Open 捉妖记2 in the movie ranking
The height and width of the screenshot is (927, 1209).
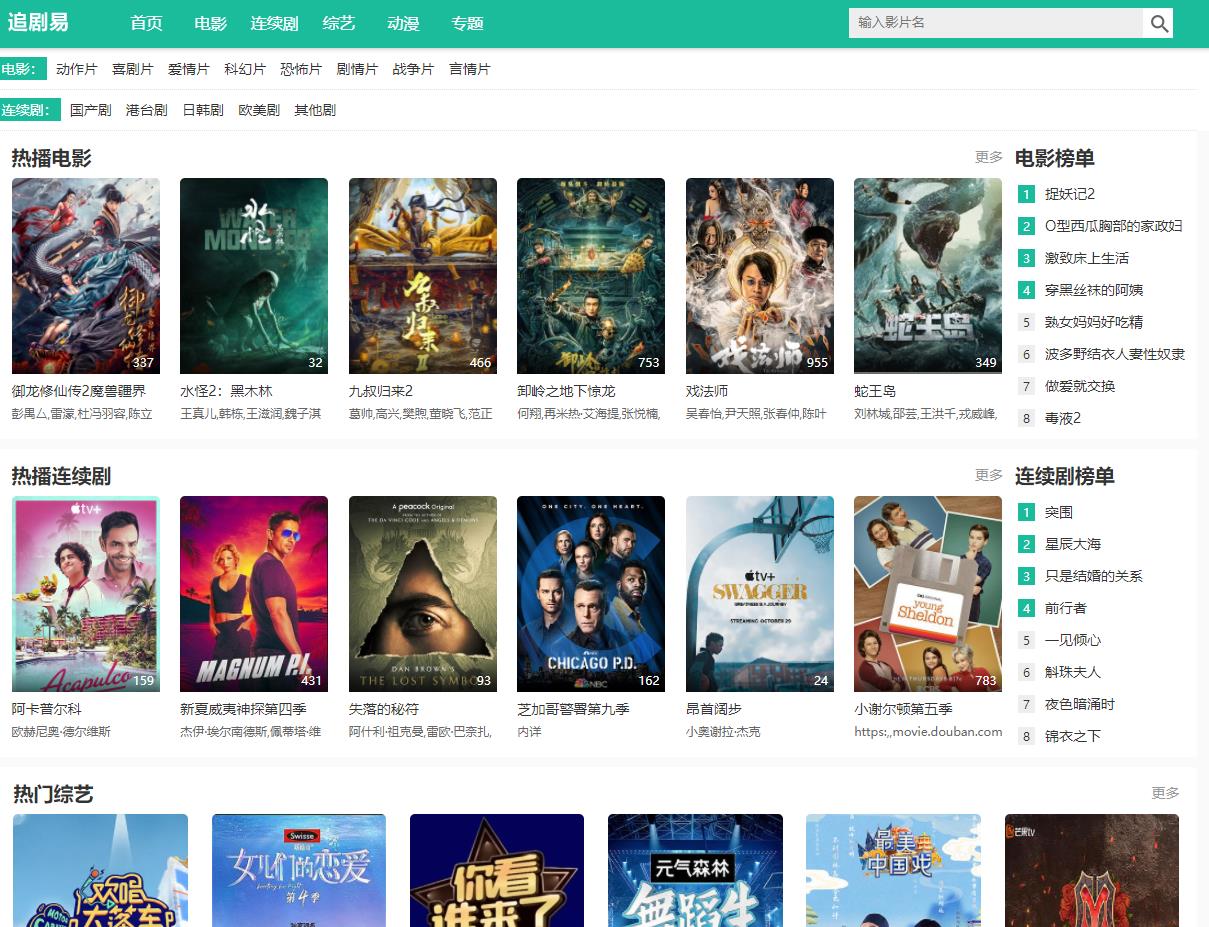(1069, 194)
